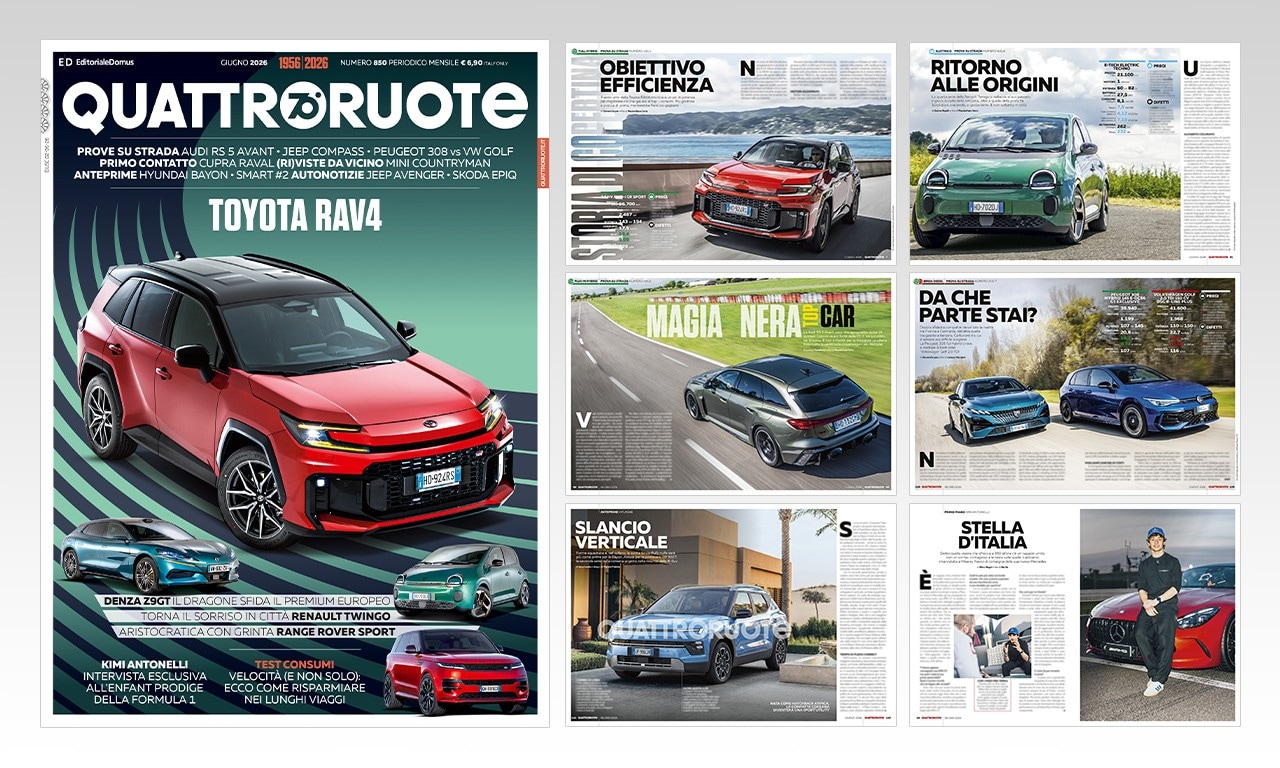Viewport: 1280px width, 768px height.
Task: Open the 'Magia Nera' spread preview
Action: pyautogui.click(x=730, y=384)
